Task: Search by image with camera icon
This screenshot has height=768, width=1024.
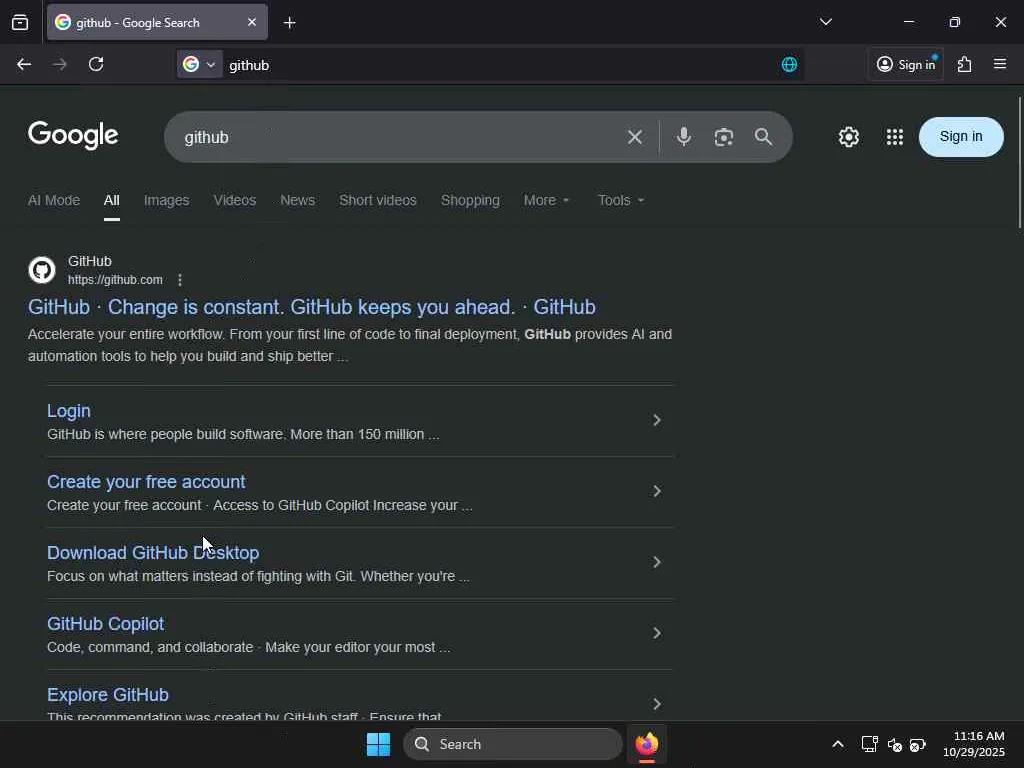Action: (724, 137)
